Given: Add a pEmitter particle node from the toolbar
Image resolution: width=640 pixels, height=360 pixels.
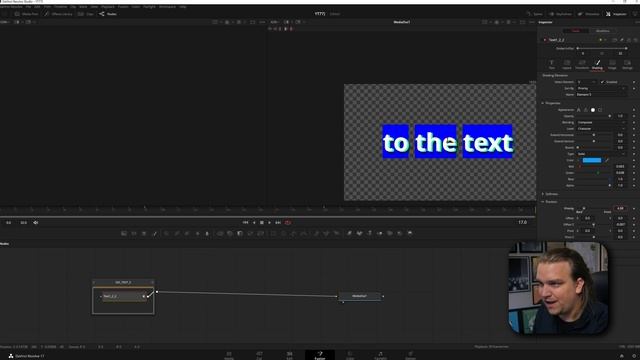Looking at the screenshot, I should click(316, 233).
